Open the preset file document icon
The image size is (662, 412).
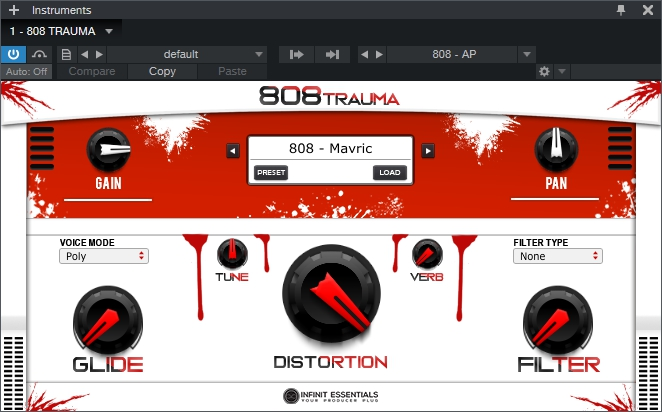coord(66,54)
